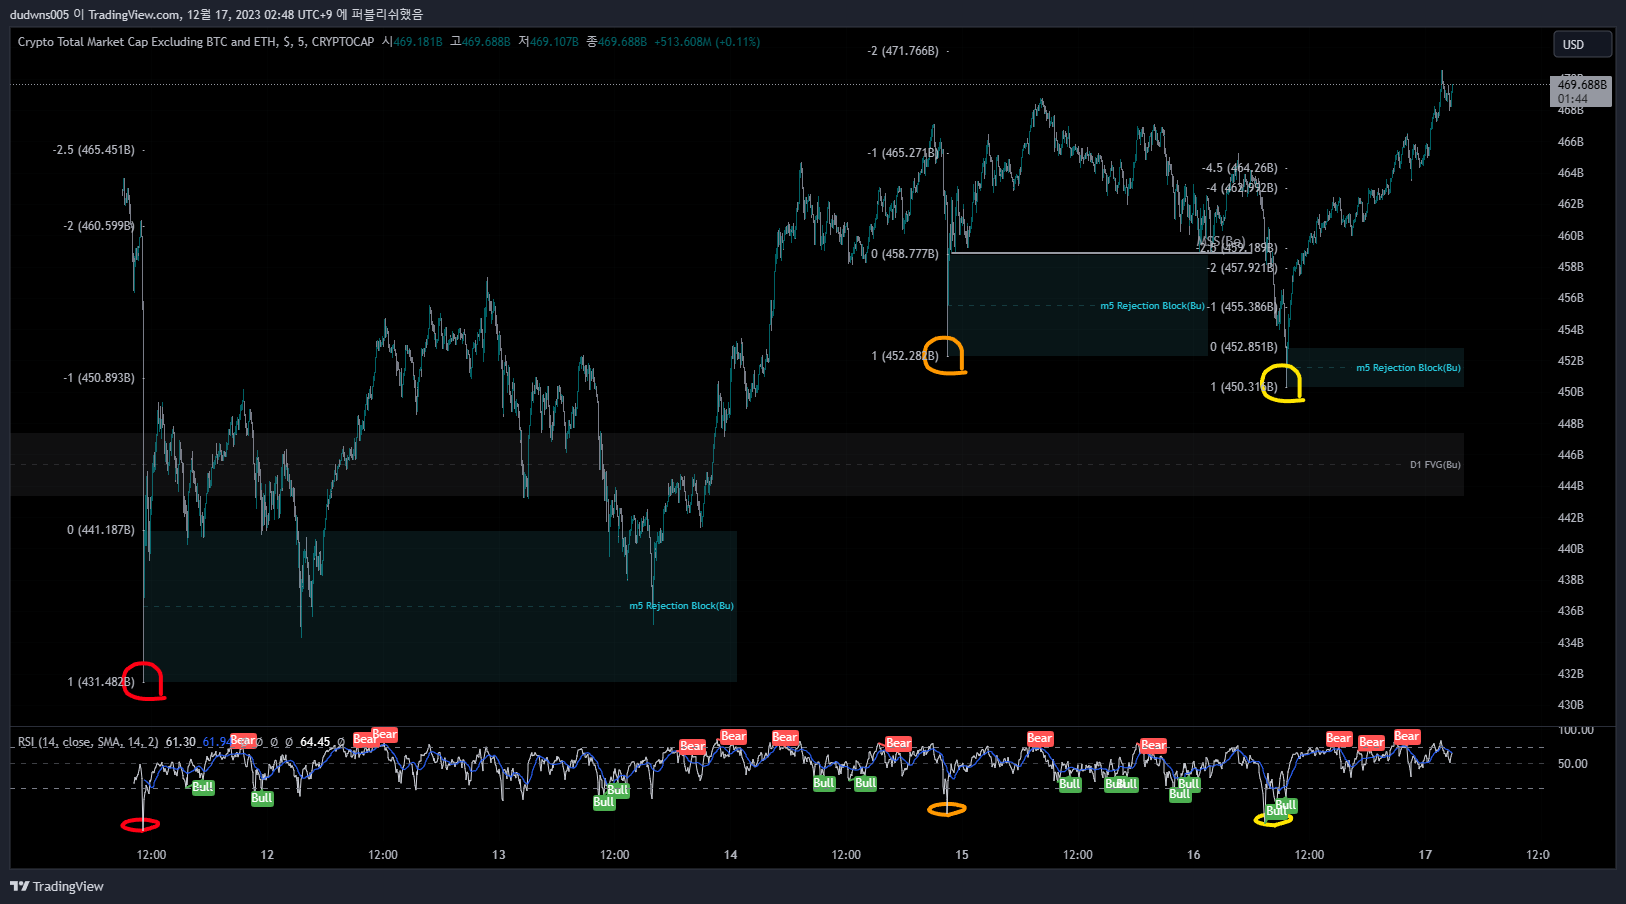Click the 454B price axis label

click(x=1571, y=330)
